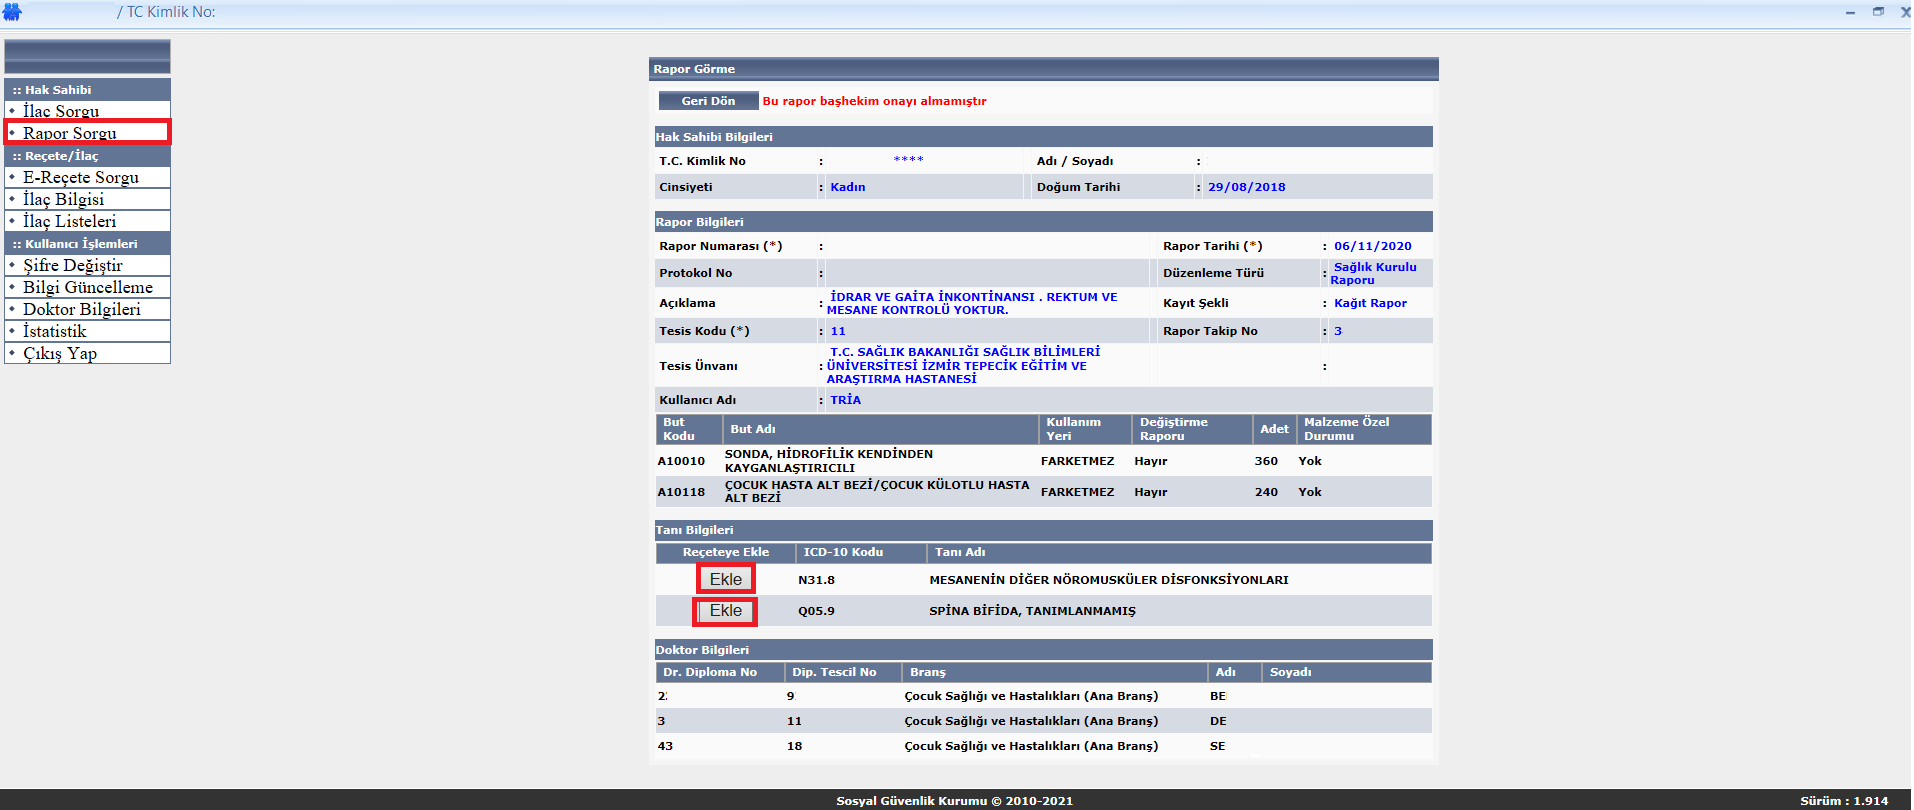1914x810 pixels.
Task: Open Bilgi Güncelleme
Action: (x=88, y=287)
